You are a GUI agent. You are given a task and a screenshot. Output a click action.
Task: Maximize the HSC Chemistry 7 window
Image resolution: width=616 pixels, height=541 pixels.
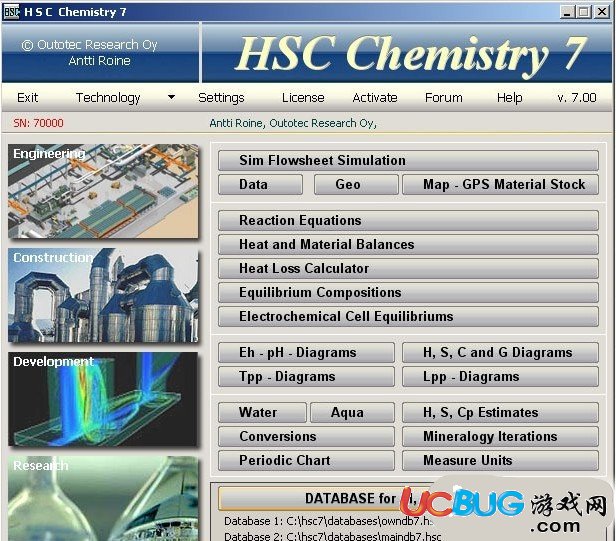coord(583,12)
